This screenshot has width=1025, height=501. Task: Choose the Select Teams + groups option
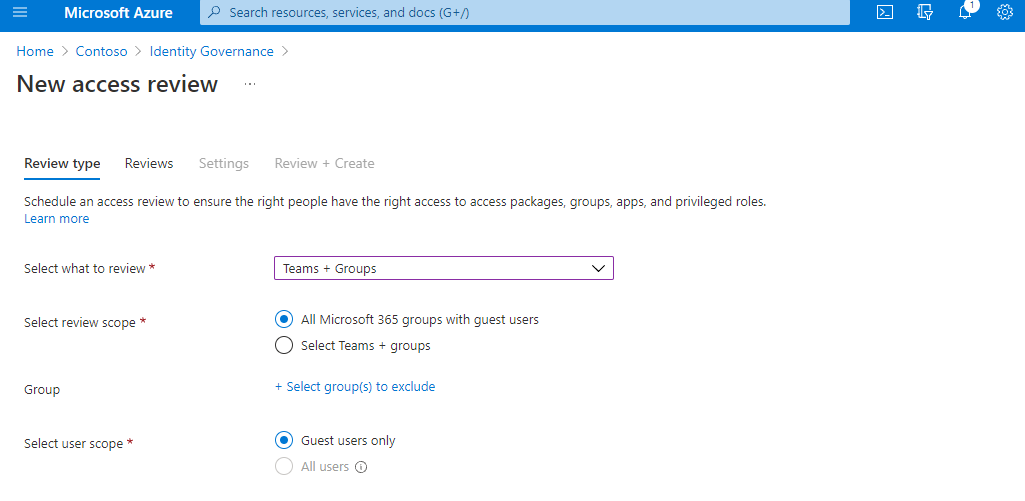point(283,346)
